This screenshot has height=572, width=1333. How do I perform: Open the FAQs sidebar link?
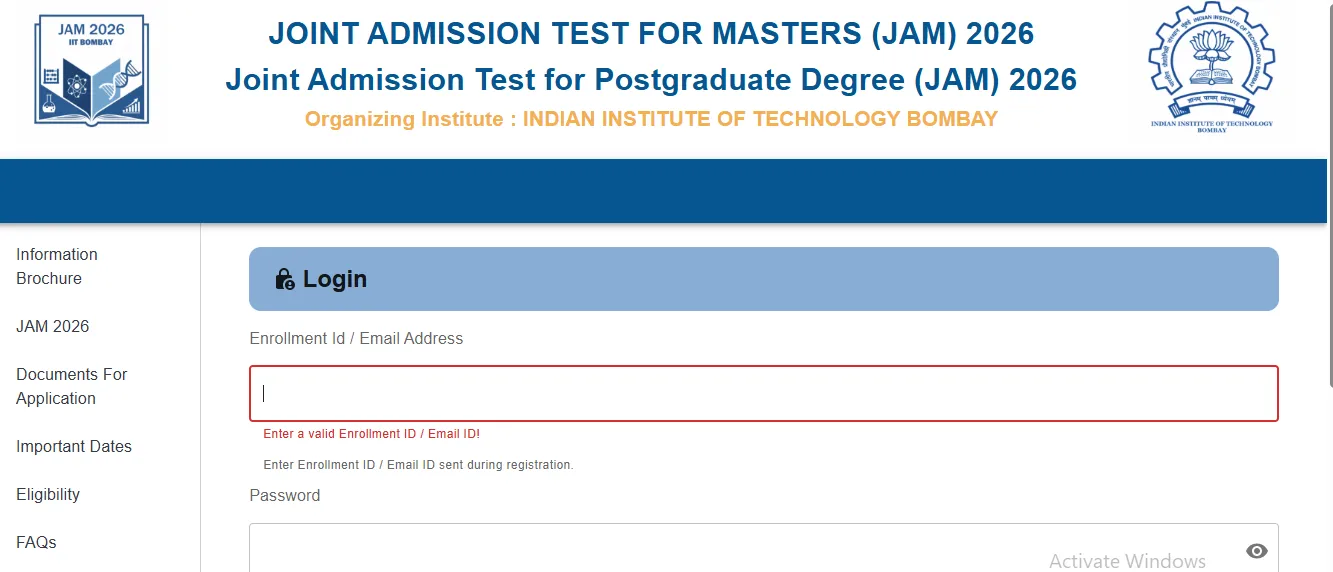[36, 542]
